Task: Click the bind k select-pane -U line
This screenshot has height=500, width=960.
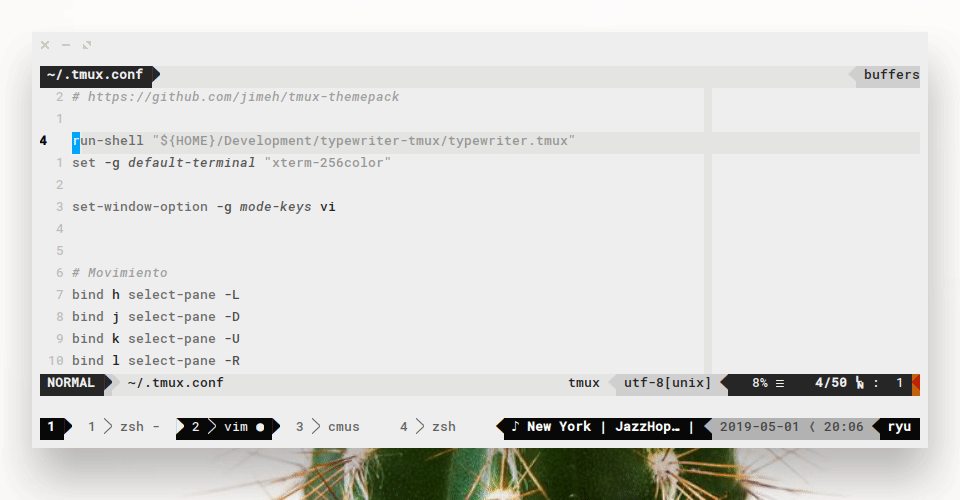Action: click(156, 339)
